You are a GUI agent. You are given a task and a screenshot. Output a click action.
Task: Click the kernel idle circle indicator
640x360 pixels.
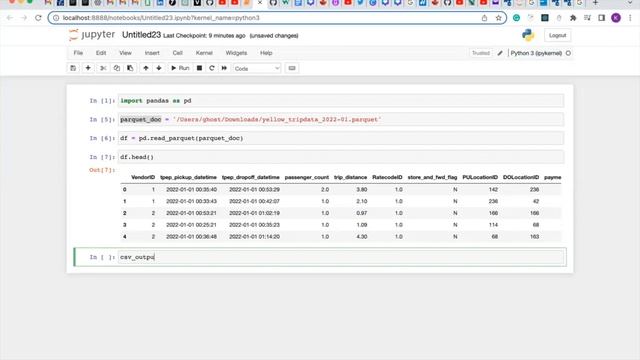coord(568,53)
